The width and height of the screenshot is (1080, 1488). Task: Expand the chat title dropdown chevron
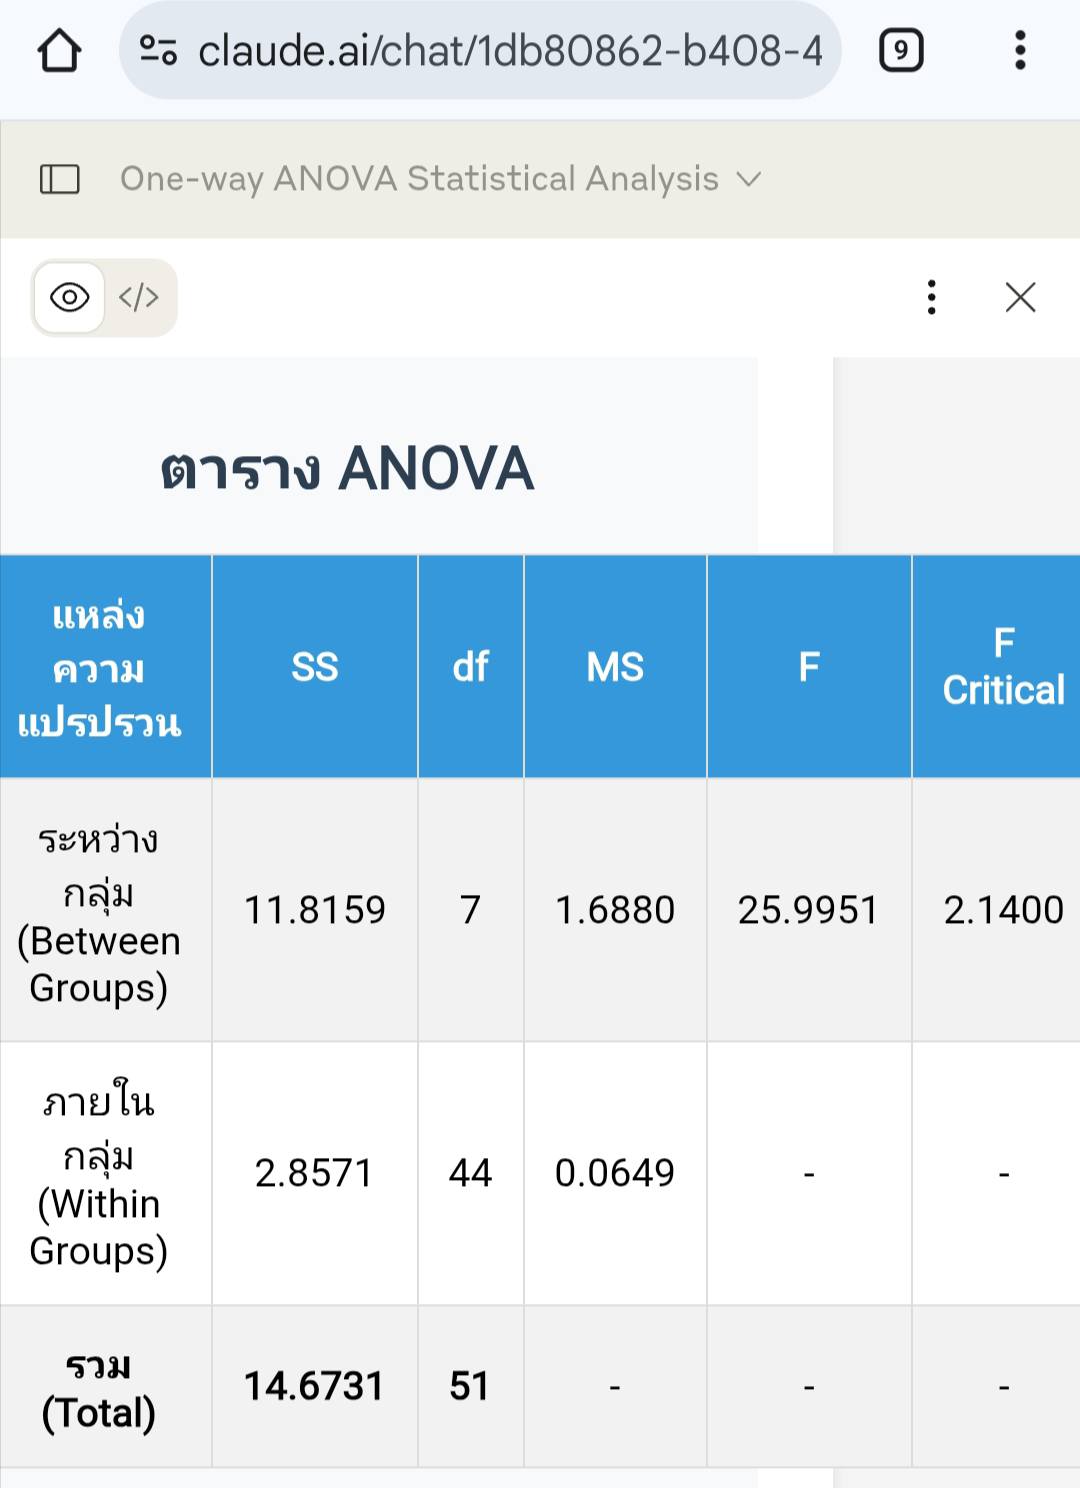749,179
